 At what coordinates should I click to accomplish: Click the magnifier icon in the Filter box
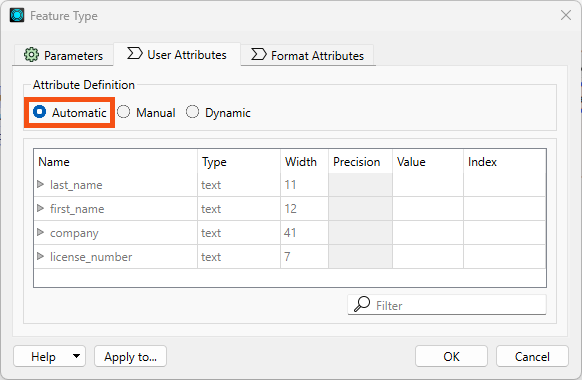click(x=362, y=304)
